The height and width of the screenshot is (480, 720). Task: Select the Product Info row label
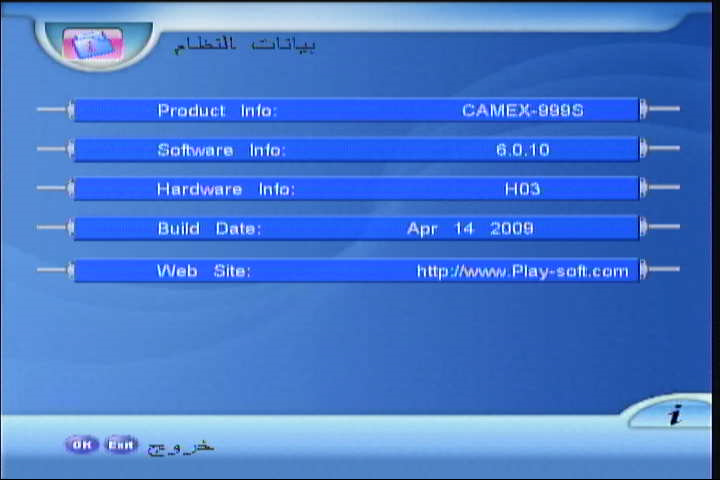click(217, 111)
